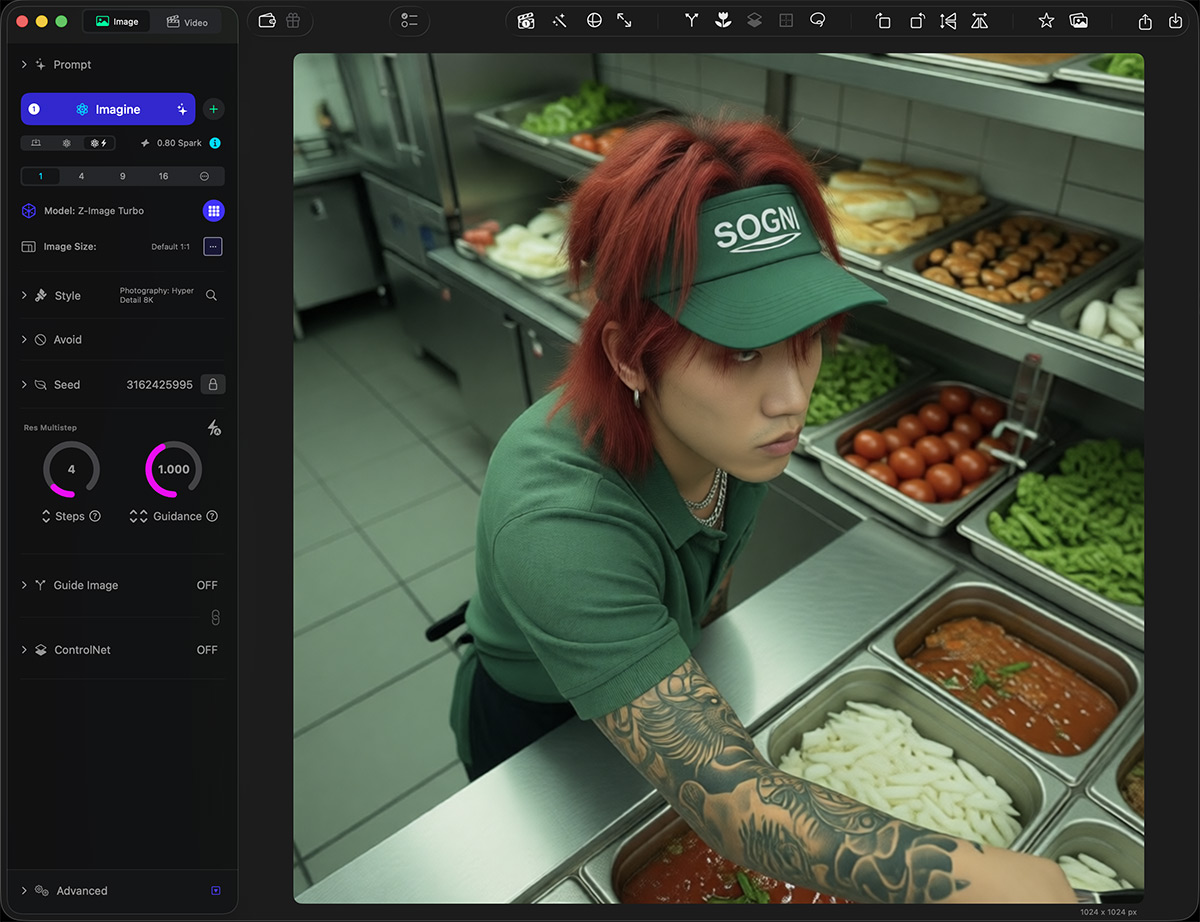Switch to the Video tab
This screenshot has height=922, width=1200.
187,22
